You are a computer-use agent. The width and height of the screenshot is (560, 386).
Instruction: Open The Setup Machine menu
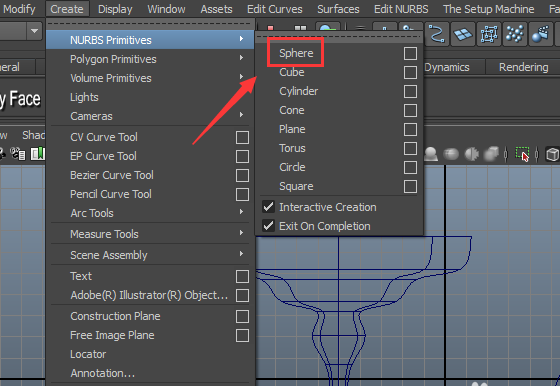click(x=489, y=9)
